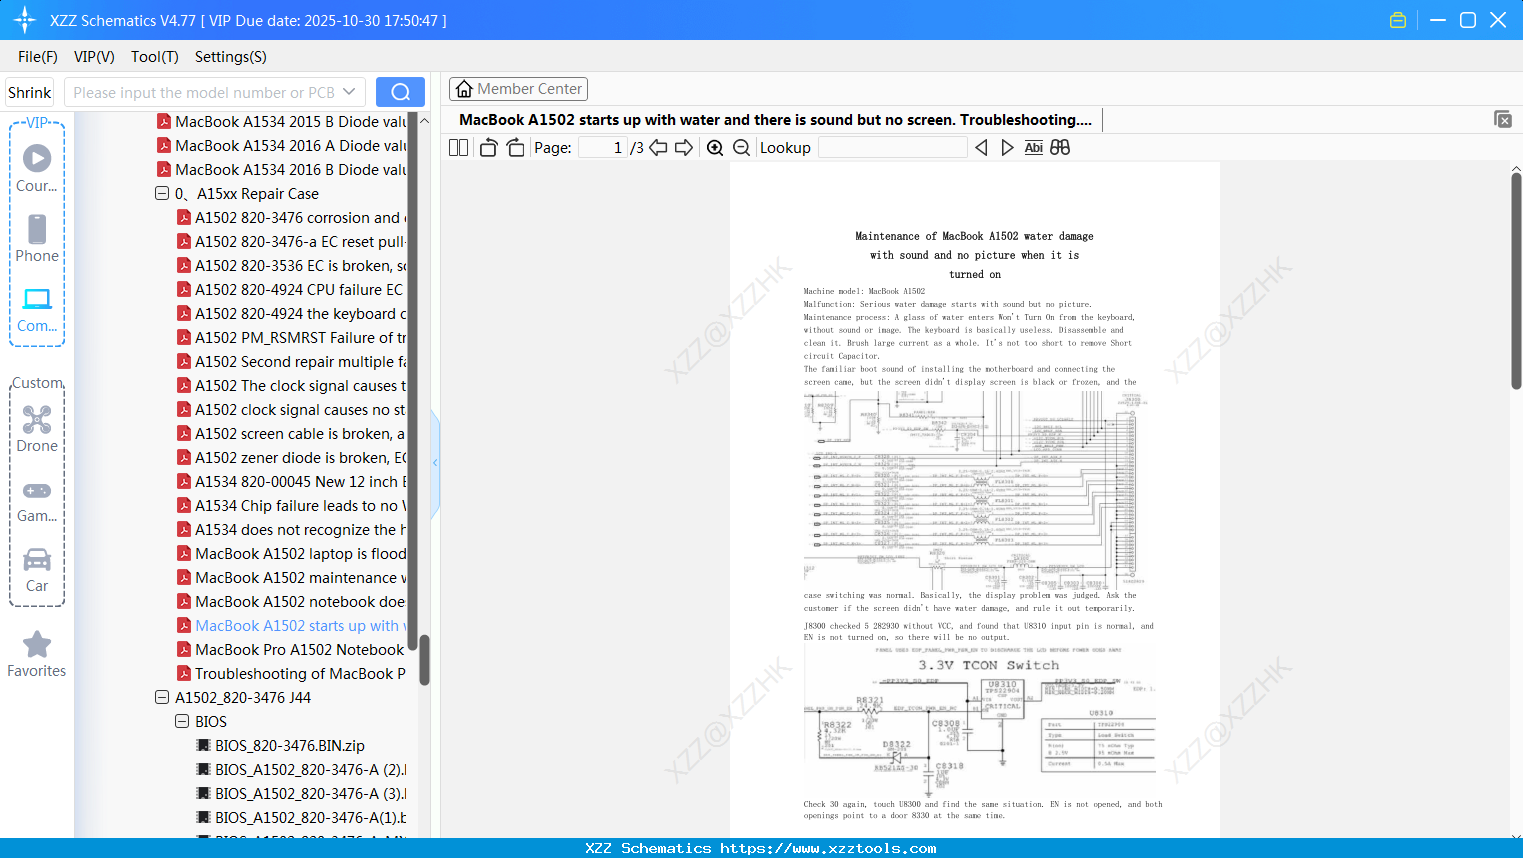Viewport: 1523px width, 858px height.
Task: Toggle the Abi whole-word match icon
Action: click(x=1034, y=147)
